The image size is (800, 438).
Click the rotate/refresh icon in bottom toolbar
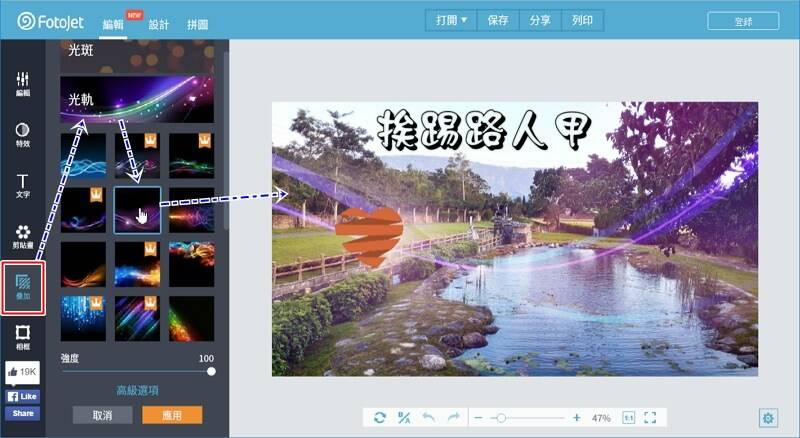coord(380,418)
